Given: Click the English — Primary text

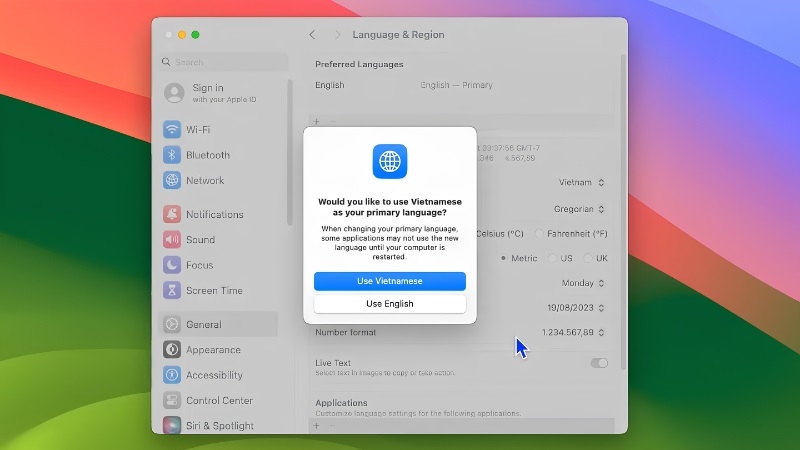Looking at the screenshot, I should point(457,85).
